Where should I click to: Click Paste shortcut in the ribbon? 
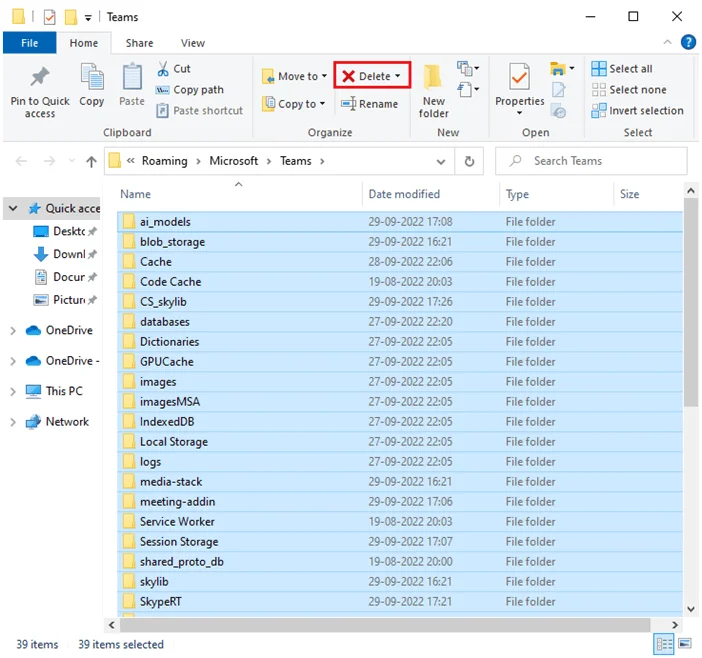point(200,111)
